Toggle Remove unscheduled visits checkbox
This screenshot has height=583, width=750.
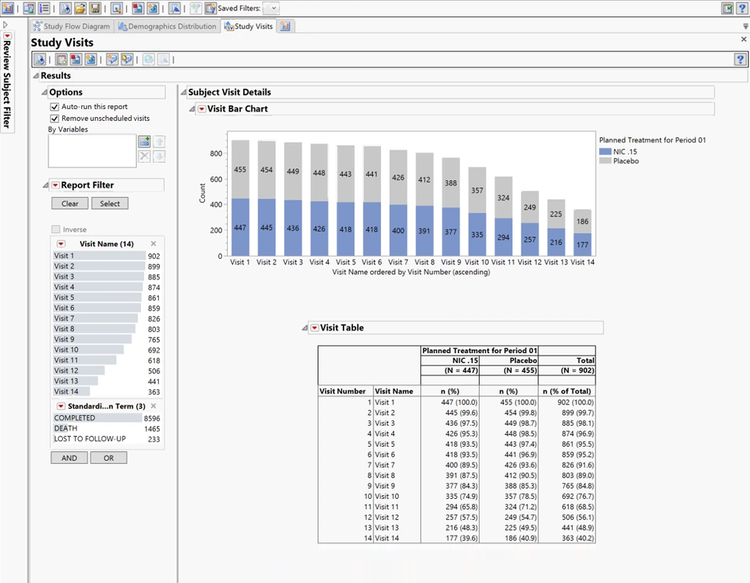55,118
